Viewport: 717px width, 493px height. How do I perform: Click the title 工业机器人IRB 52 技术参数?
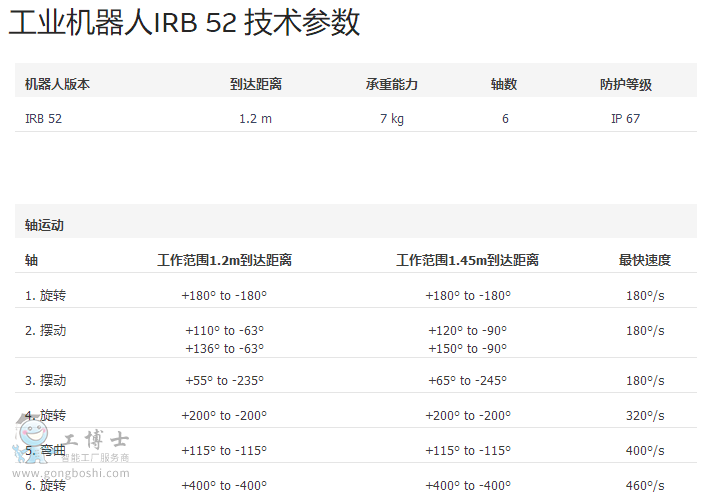184,22
